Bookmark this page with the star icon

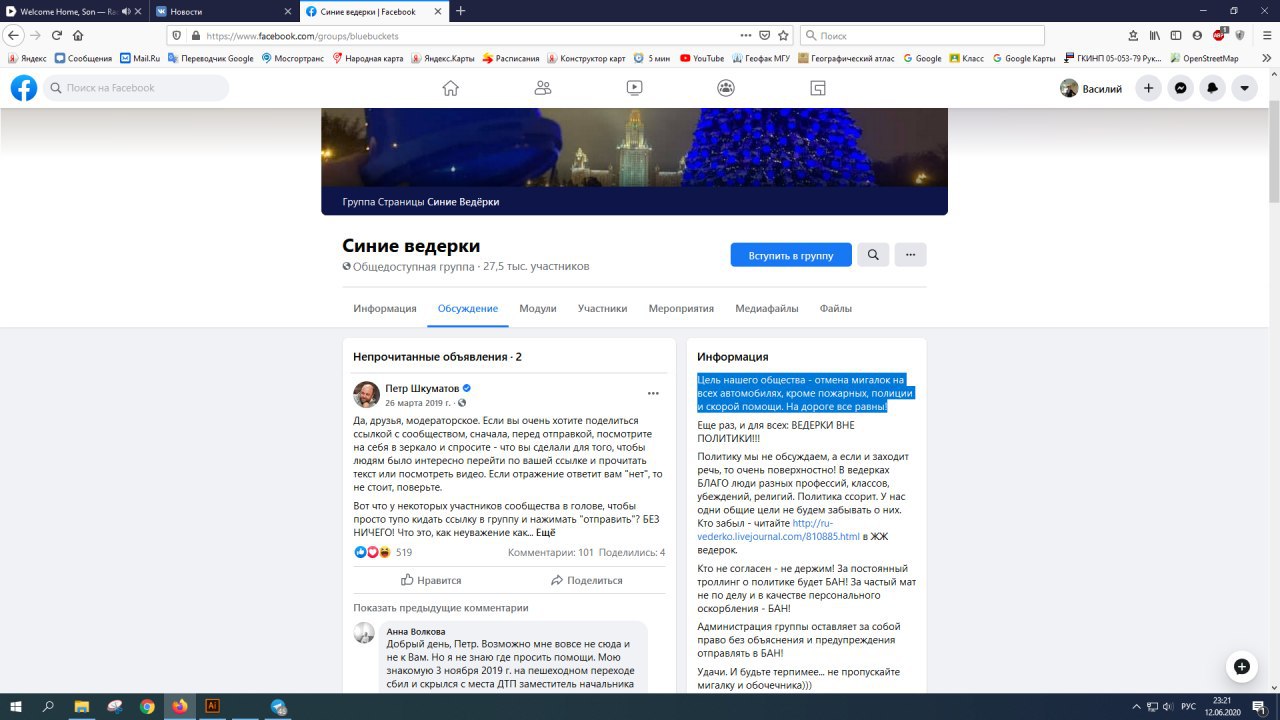pyautogui.click(x=783, y=35)
